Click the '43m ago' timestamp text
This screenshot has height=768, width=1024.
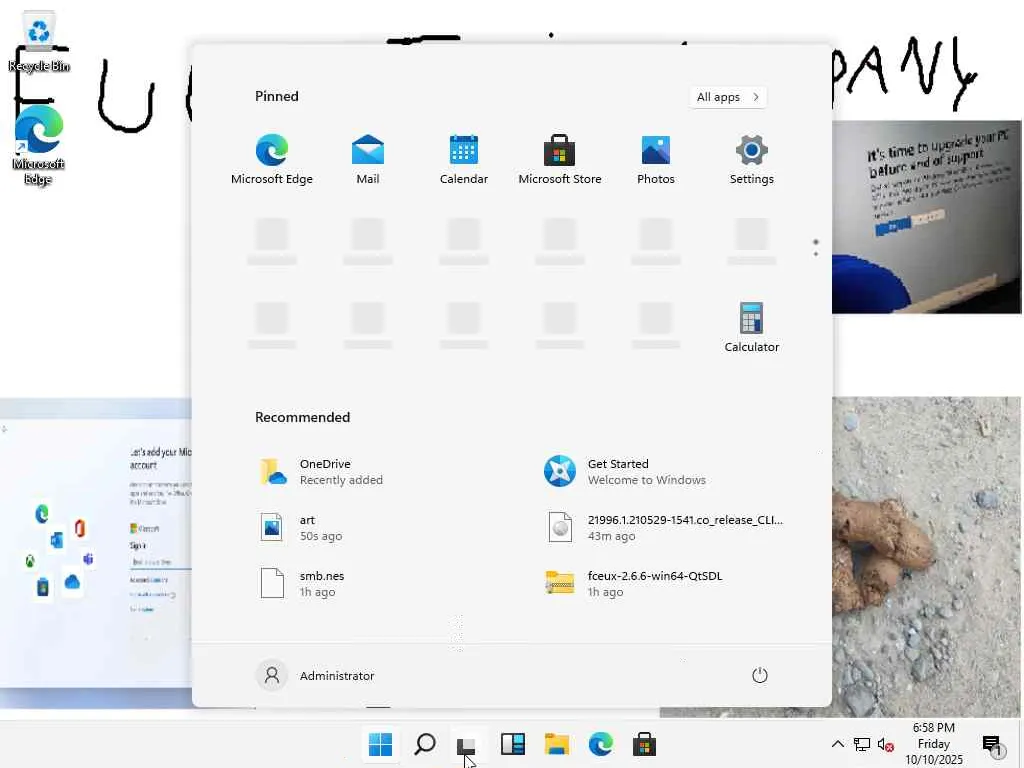click(611, 536)
